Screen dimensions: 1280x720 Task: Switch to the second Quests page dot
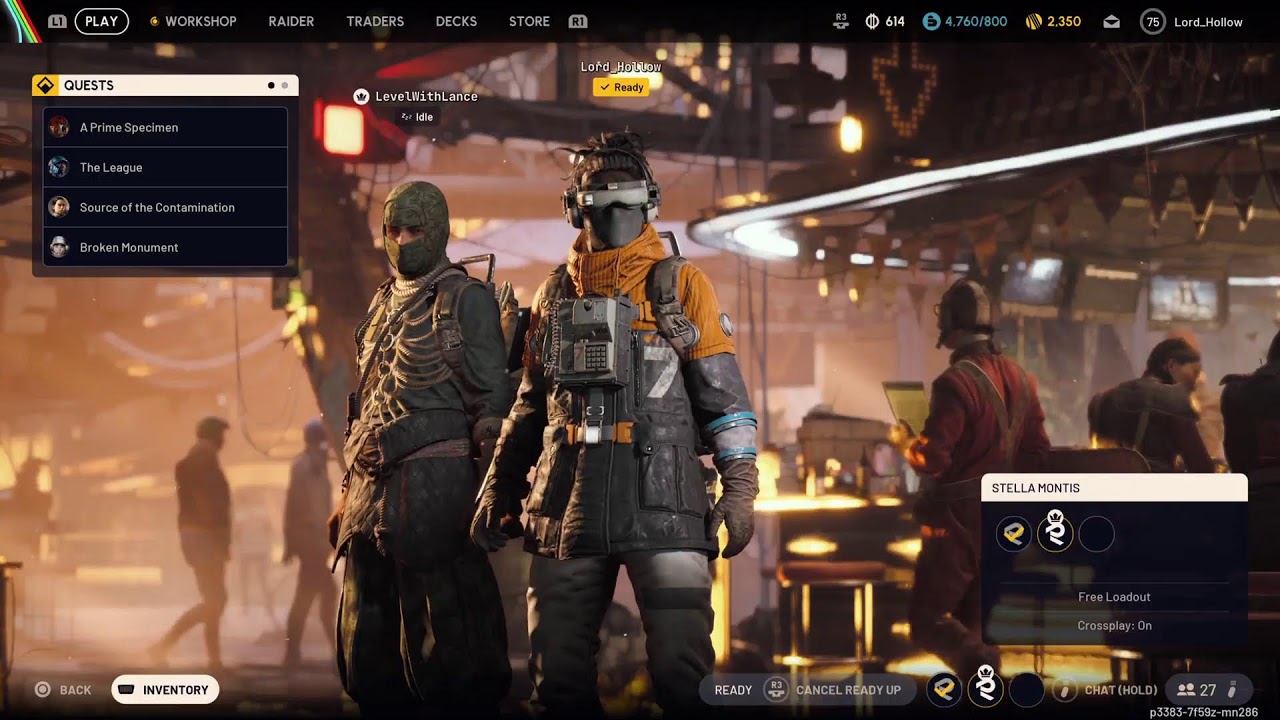click(284, 85)
